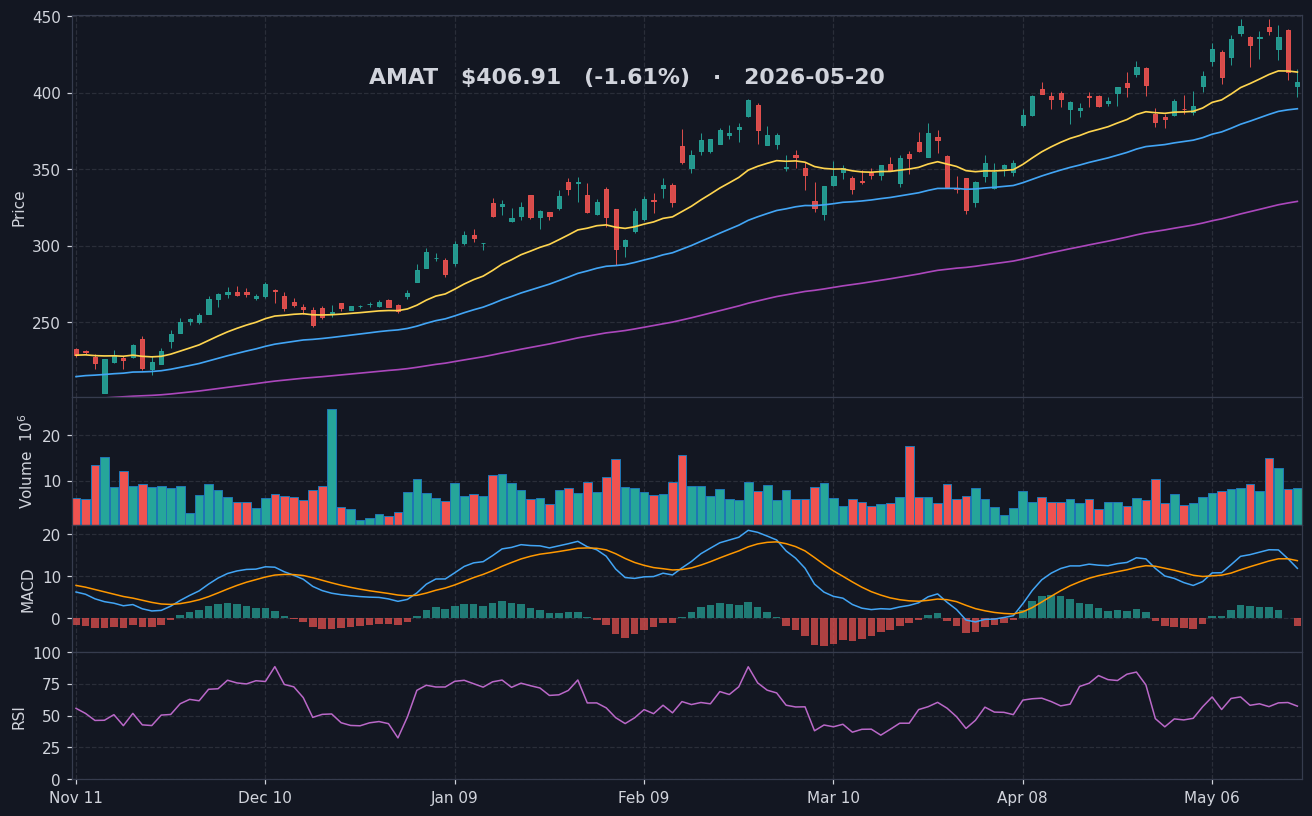The height and width of the screenshot is (816, 1312).
Task: Click the Mar 10 date tick
Action: [x=834, y=798]
